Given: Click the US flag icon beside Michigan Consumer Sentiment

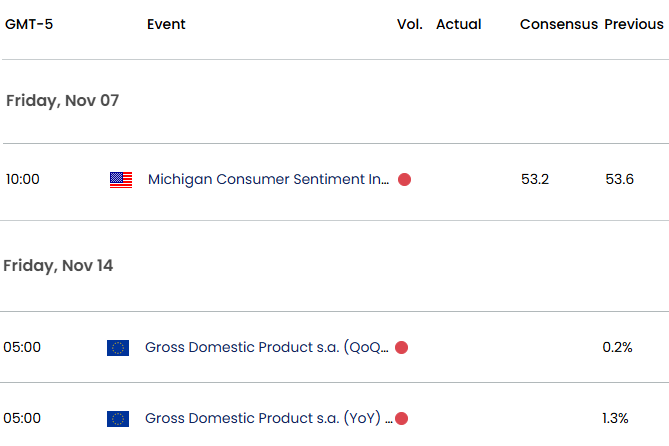Looking at the screenshot, I should (121, 180).
